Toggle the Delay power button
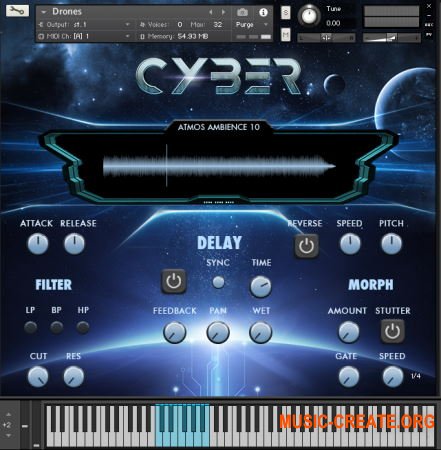The height and width of the screenshot is (450, 441). tap(174, 281)
